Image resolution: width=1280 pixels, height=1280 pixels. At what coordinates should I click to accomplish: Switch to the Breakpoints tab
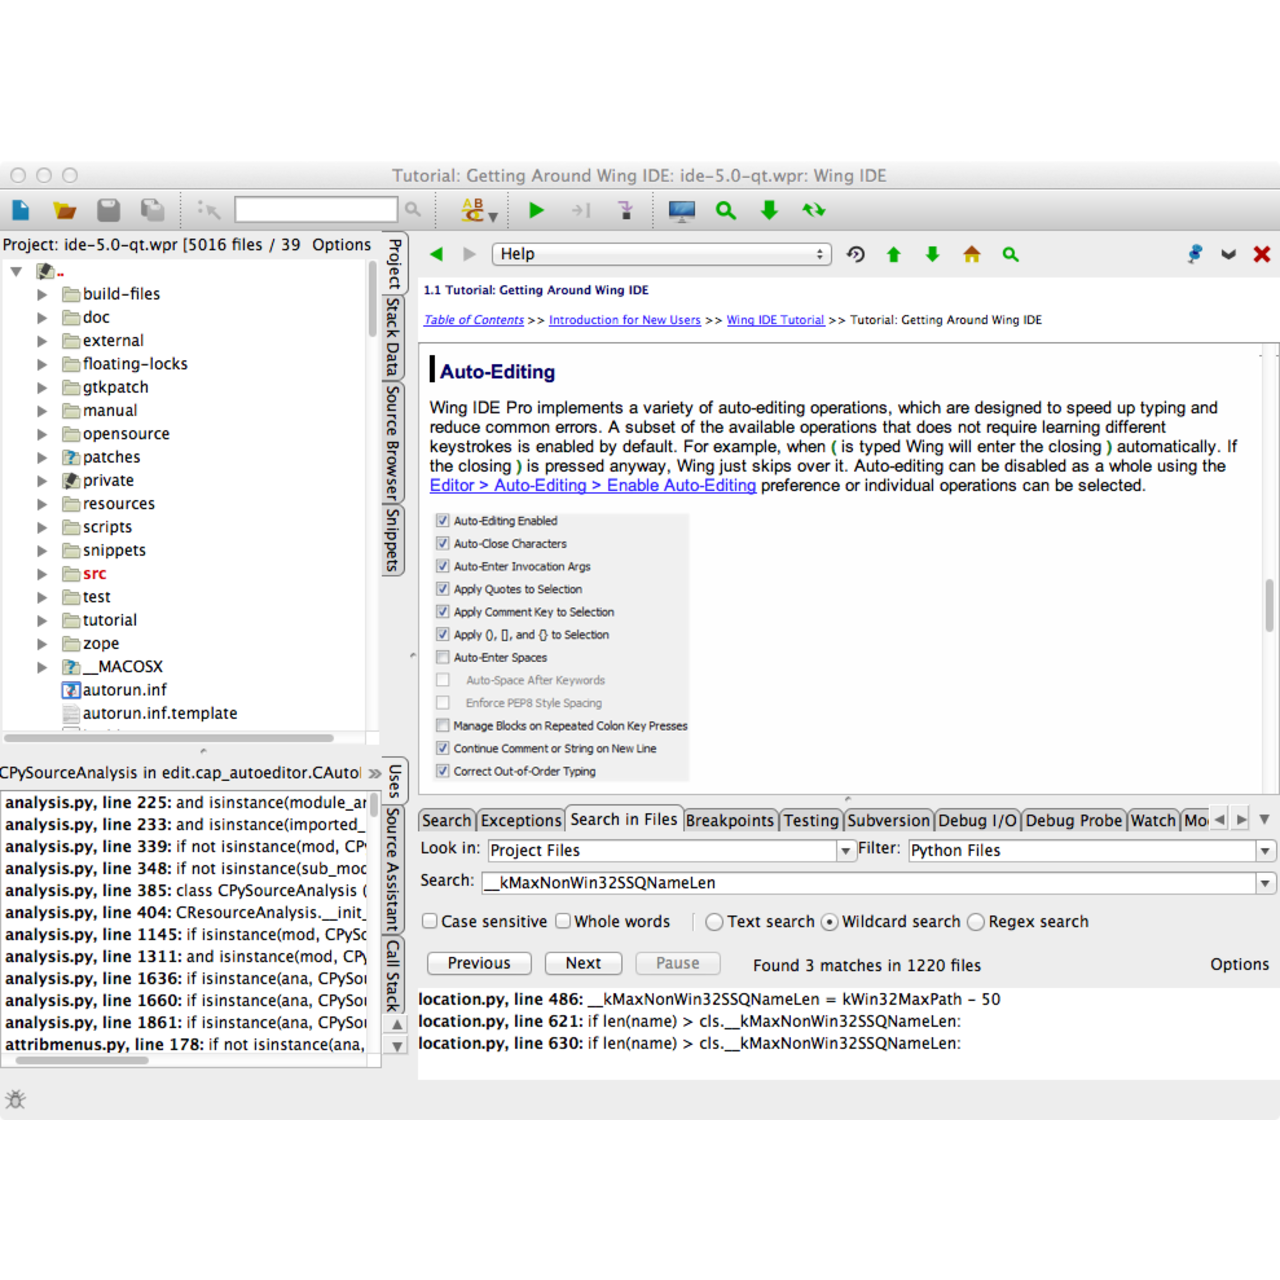point(730,819)
